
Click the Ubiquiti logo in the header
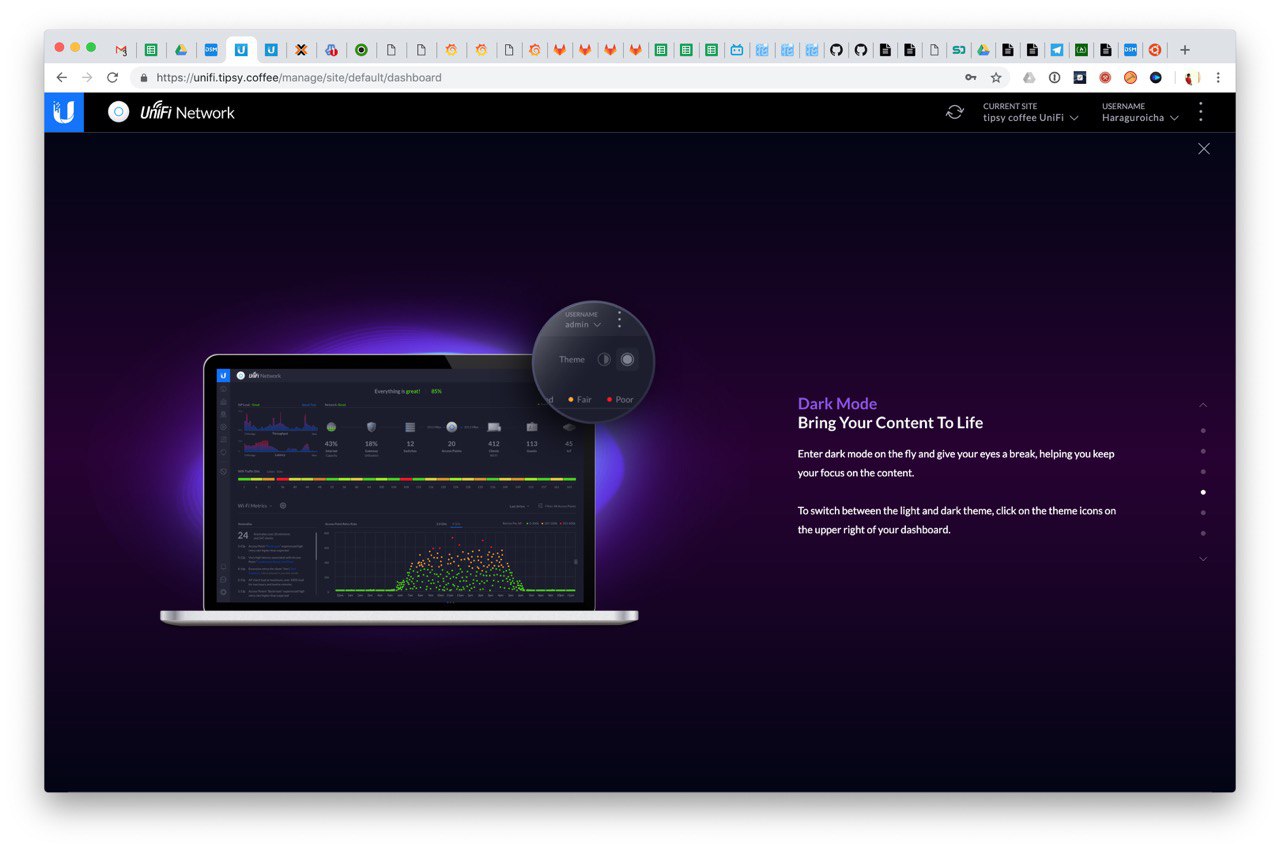[64, 112]
